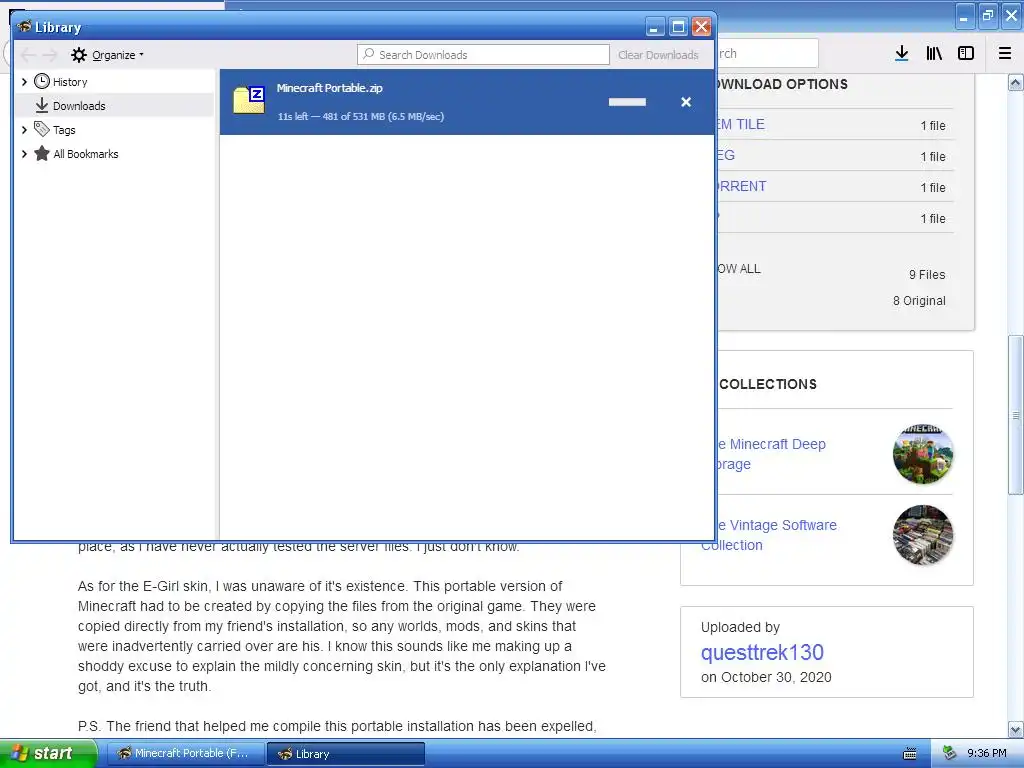
Task: Select Downloads in the Library sidebar
Action: [114, 105]
